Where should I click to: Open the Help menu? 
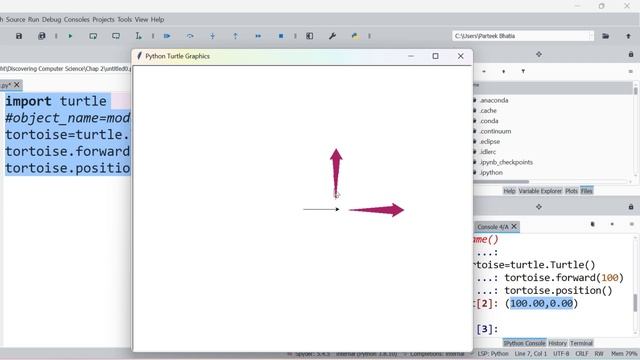157,20
